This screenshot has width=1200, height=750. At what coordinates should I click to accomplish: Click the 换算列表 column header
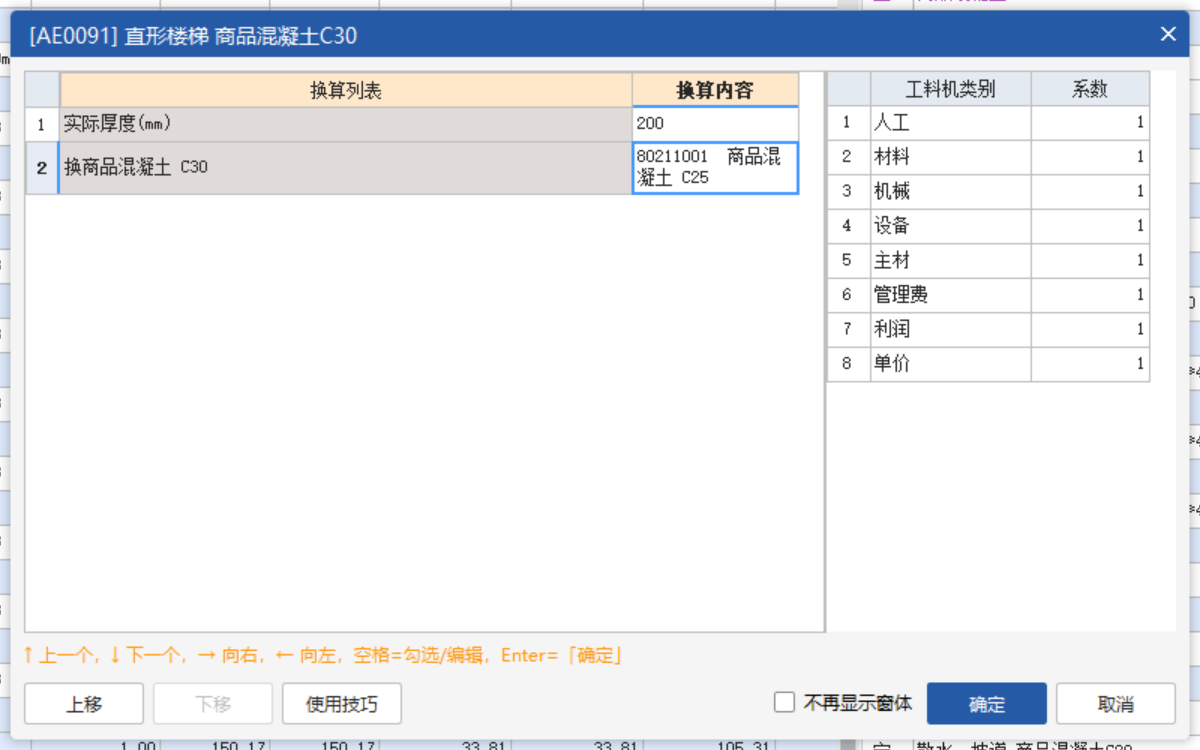coord(345,90)
